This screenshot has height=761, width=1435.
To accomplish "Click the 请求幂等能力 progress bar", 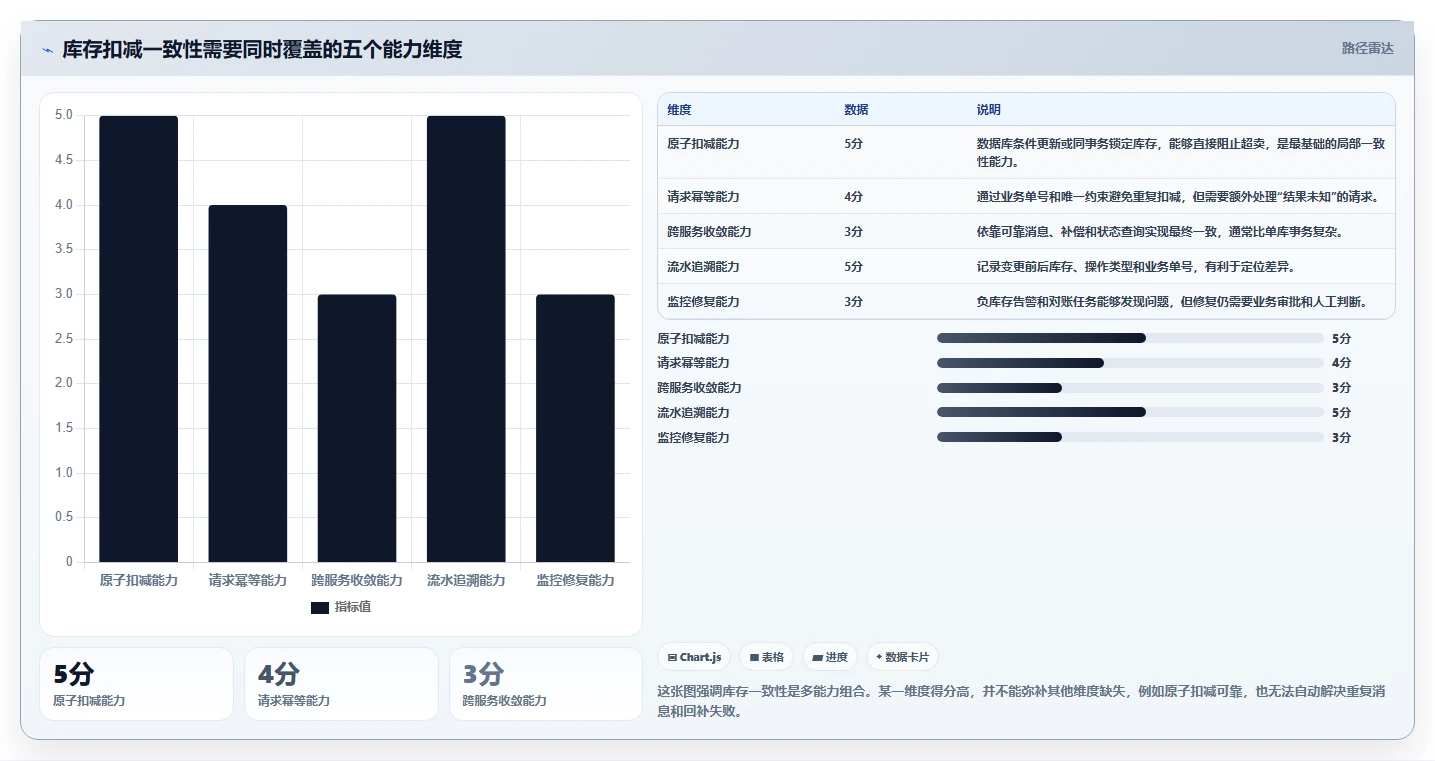I will pos(1130,363).
